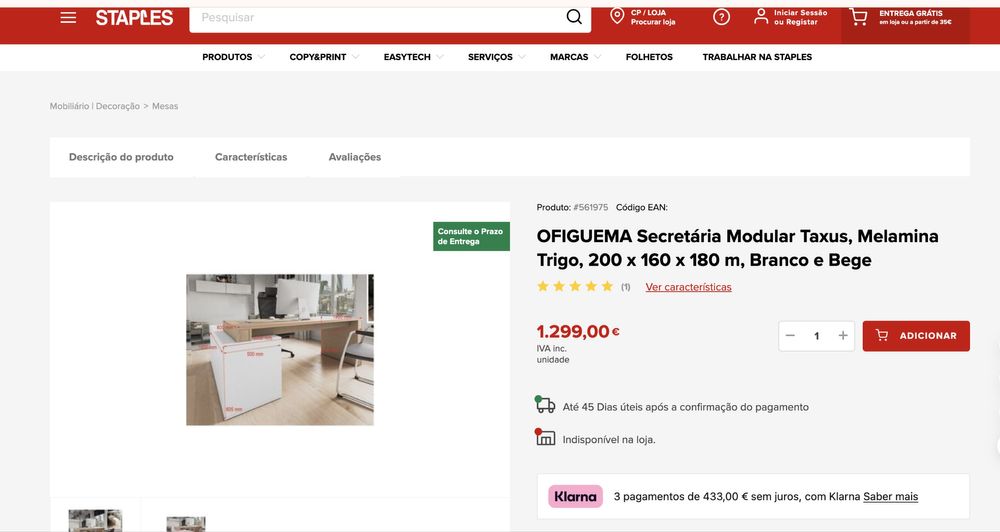This screenshot has height=532, width=1000.
Task: Click Consulte o Prazo de Entrega badge
Action: click(471, 236)
